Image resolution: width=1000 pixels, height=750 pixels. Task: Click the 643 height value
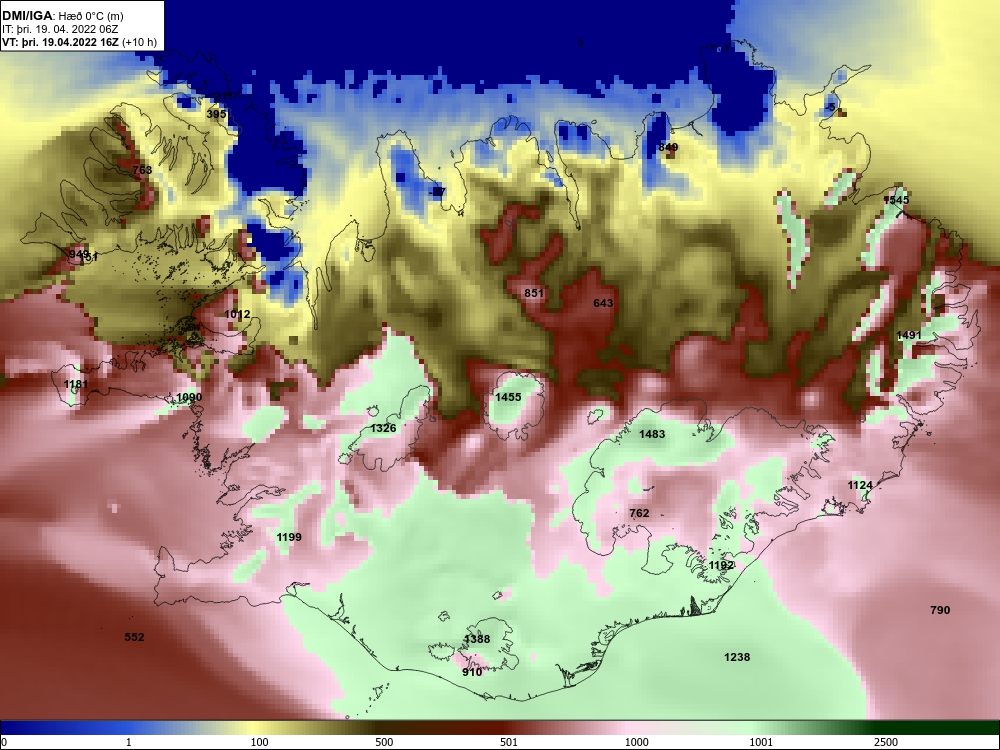pyautogui.click(x=603, y=302)
